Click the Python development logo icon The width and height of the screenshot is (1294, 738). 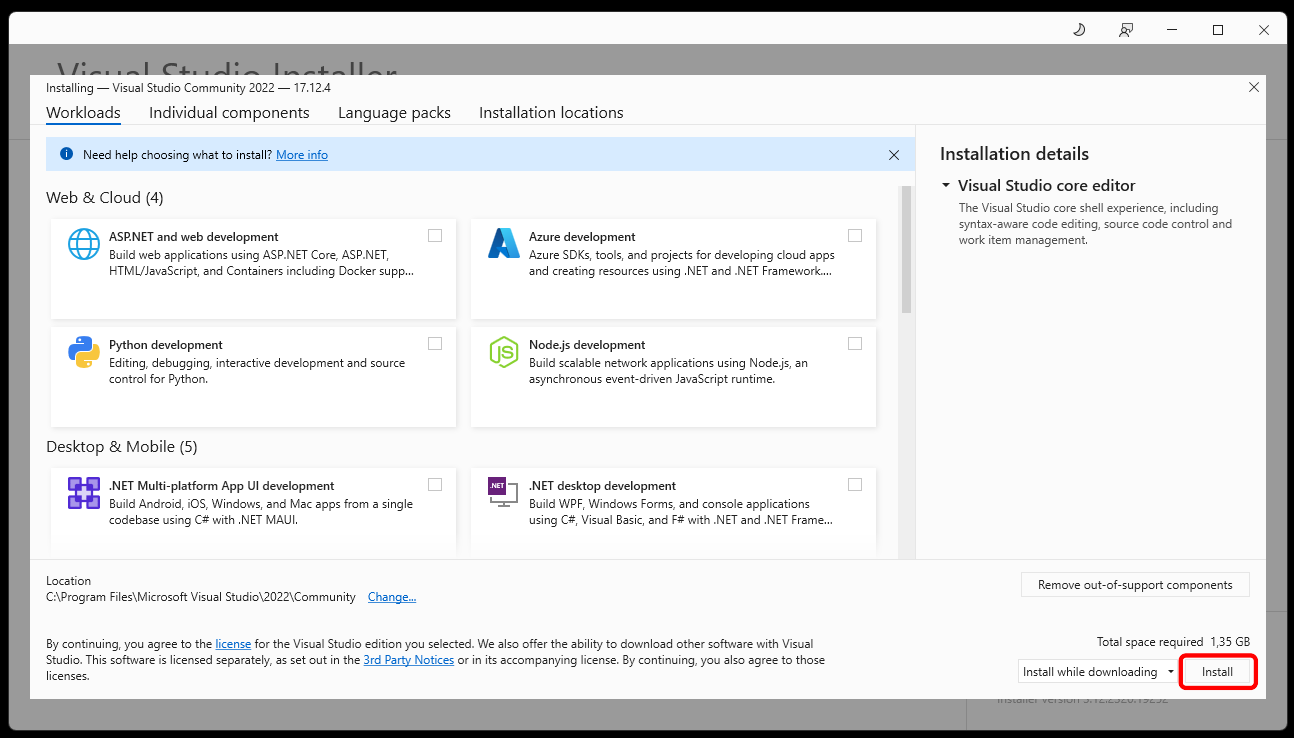84,352
